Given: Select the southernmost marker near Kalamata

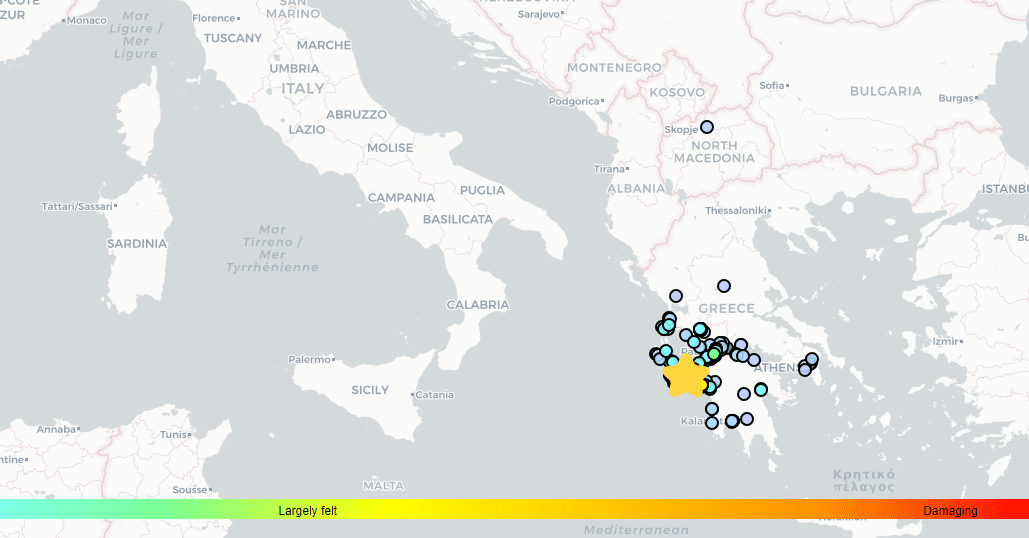Looking at the screenshot, I should click(x=712, y=423).
